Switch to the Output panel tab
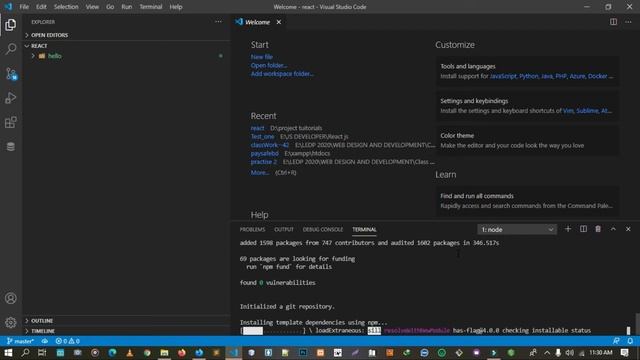 pos(284,229)
